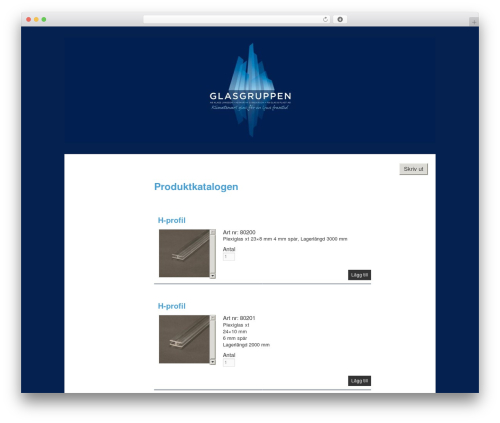This screenshot has height=423, width=500.
Task: Select the text Art nr: 80200
Action: click(239, 232)
